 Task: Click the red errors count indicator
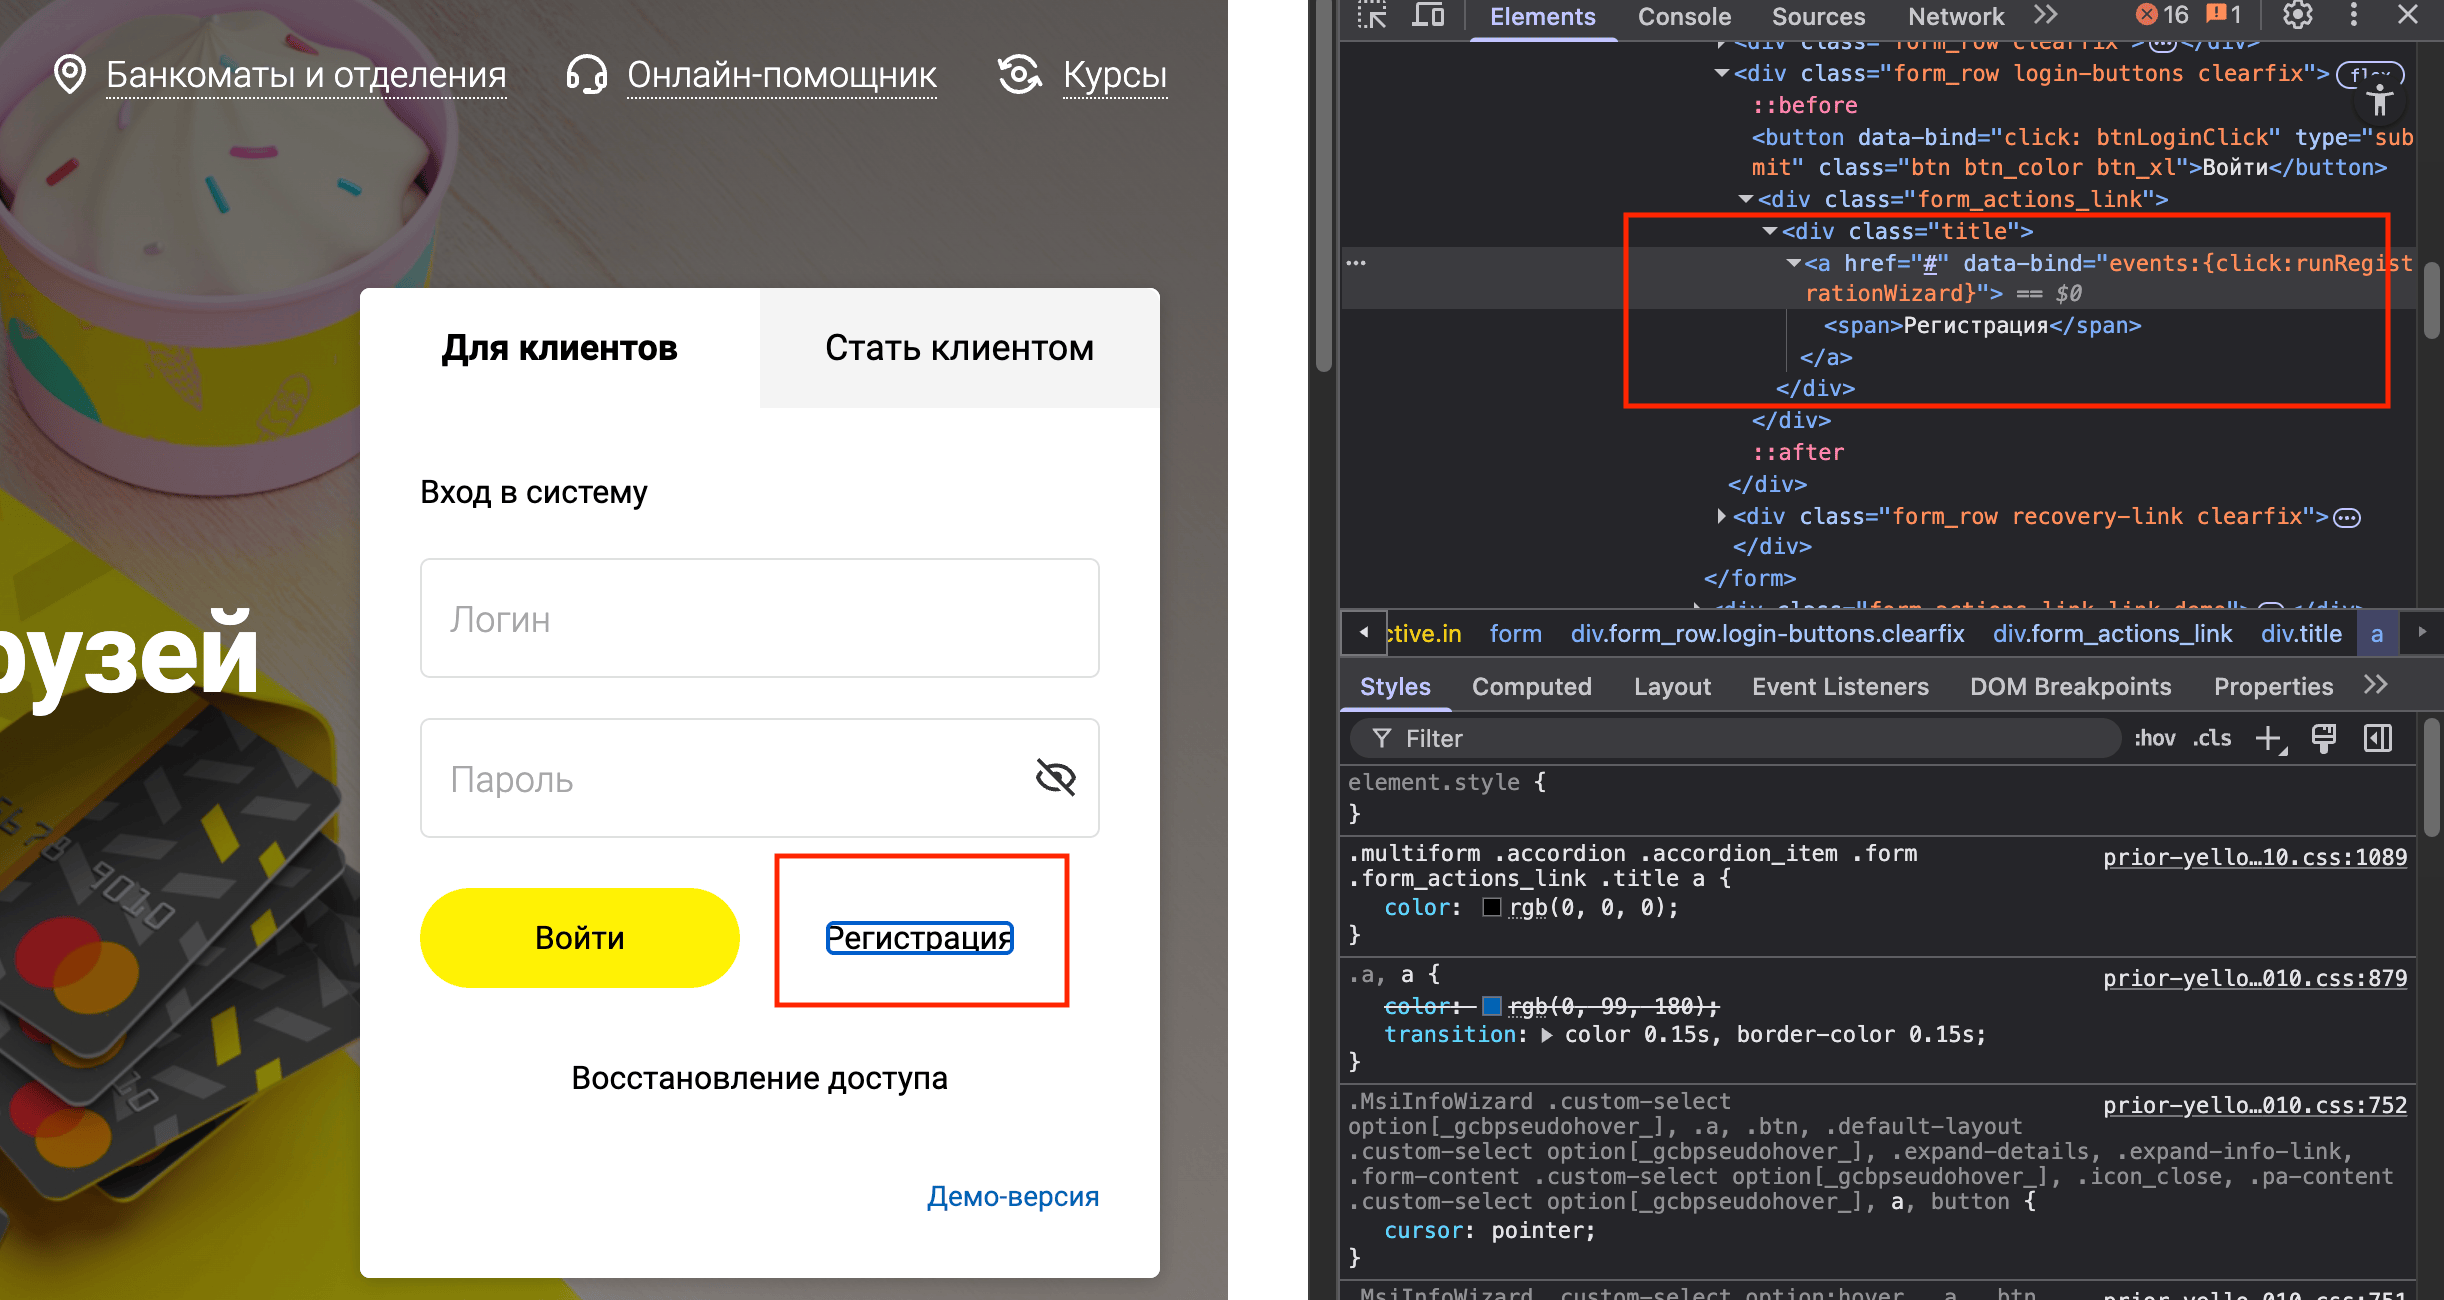click(2162, 16)
